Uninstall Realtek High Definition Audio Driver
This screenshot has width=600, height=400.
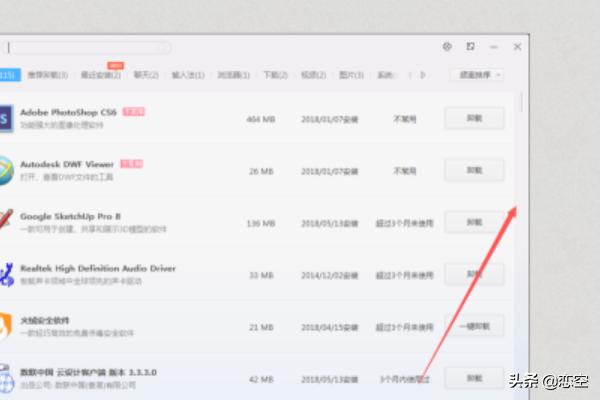(x=474, y=273)
